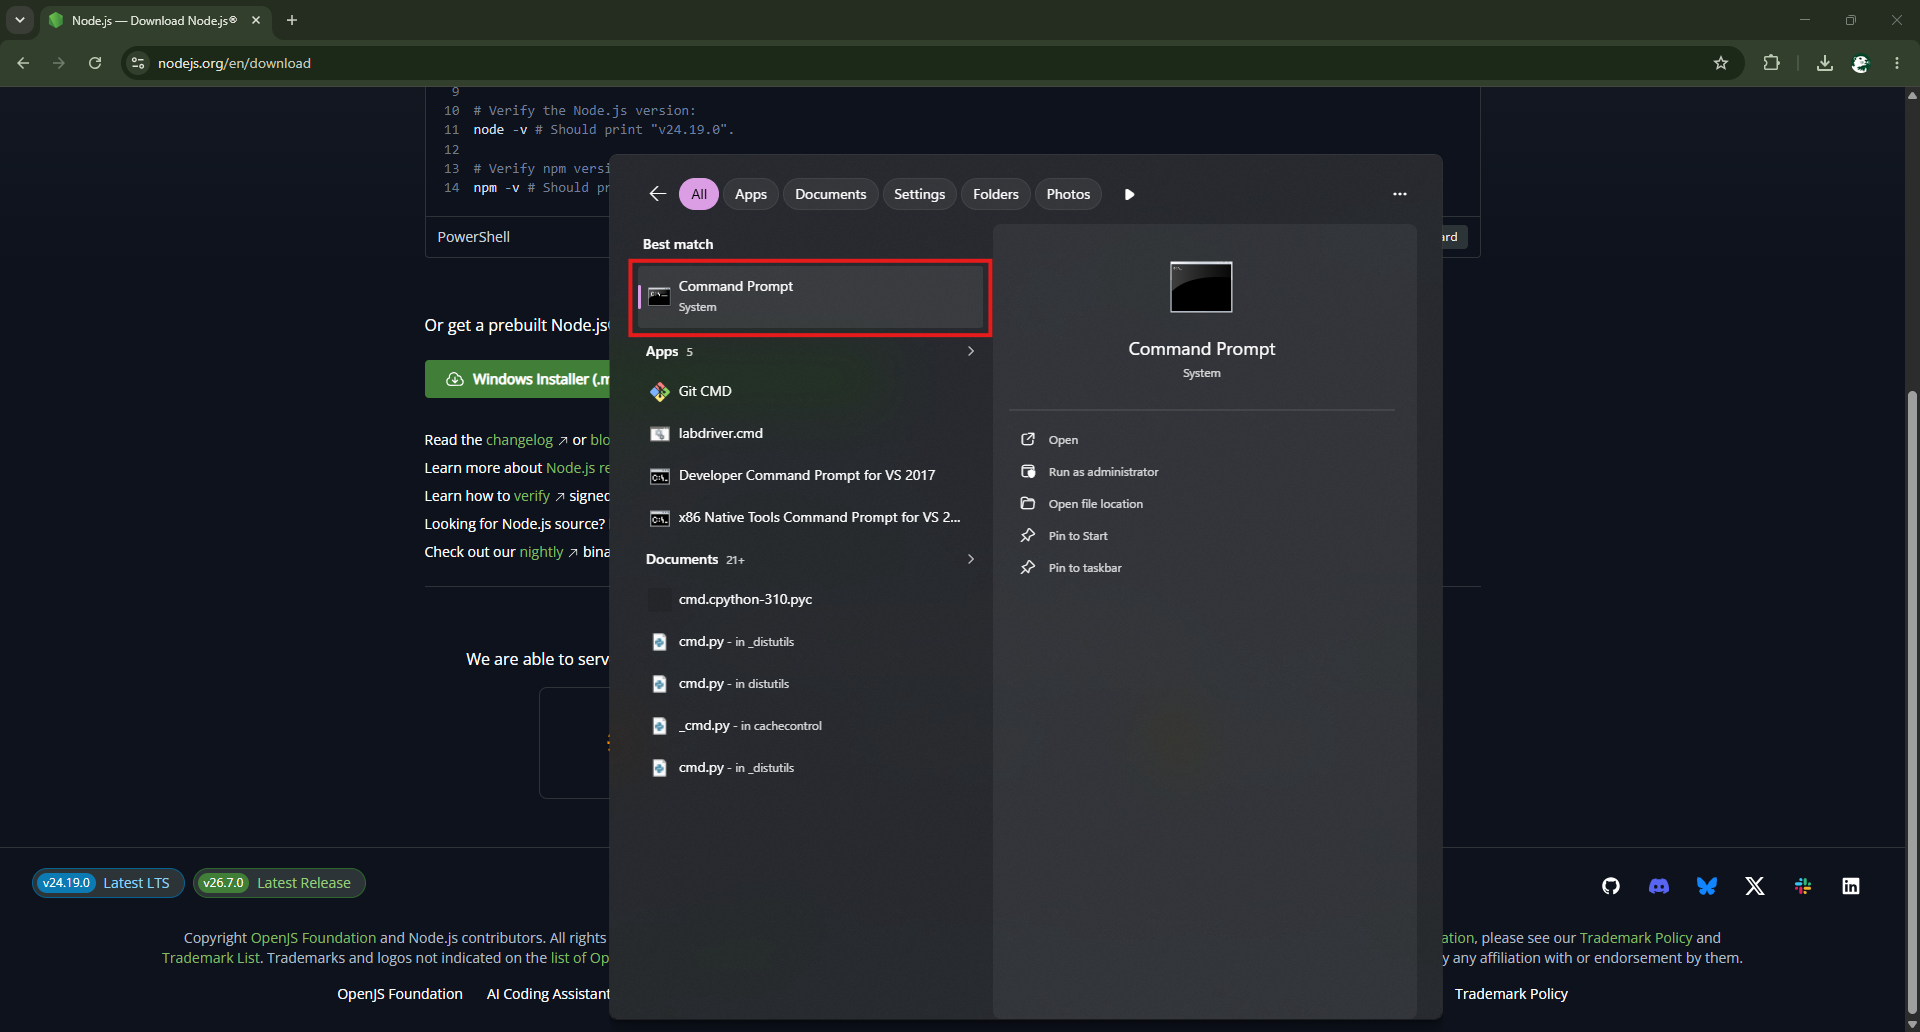1920x1032 pixels.
Task: Pin Command Prompt to taskbar
Action: 1085,568
